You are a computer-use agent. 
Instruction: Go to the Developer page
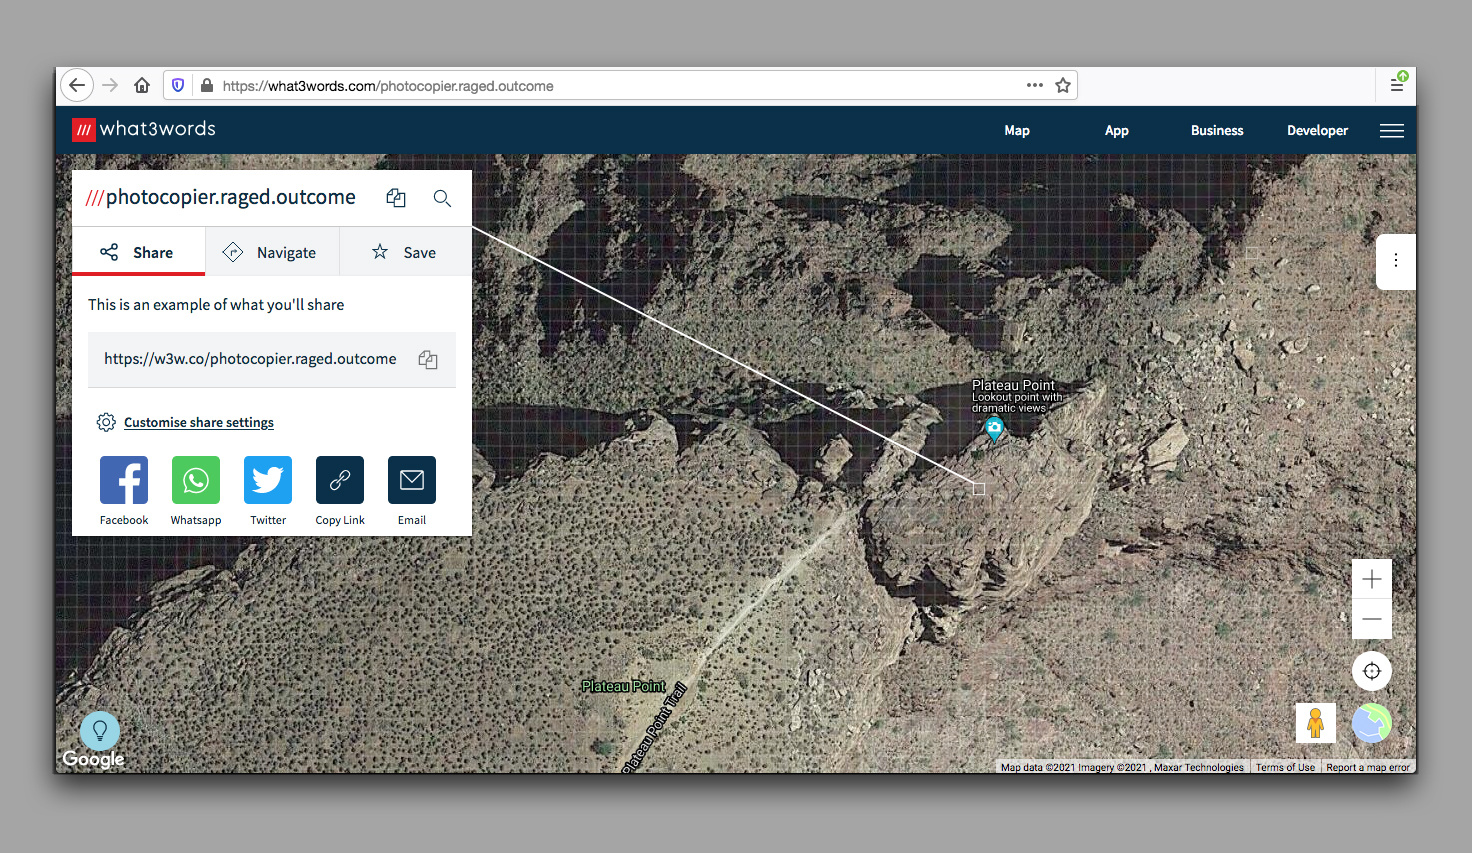click(x=1317, y=131)
